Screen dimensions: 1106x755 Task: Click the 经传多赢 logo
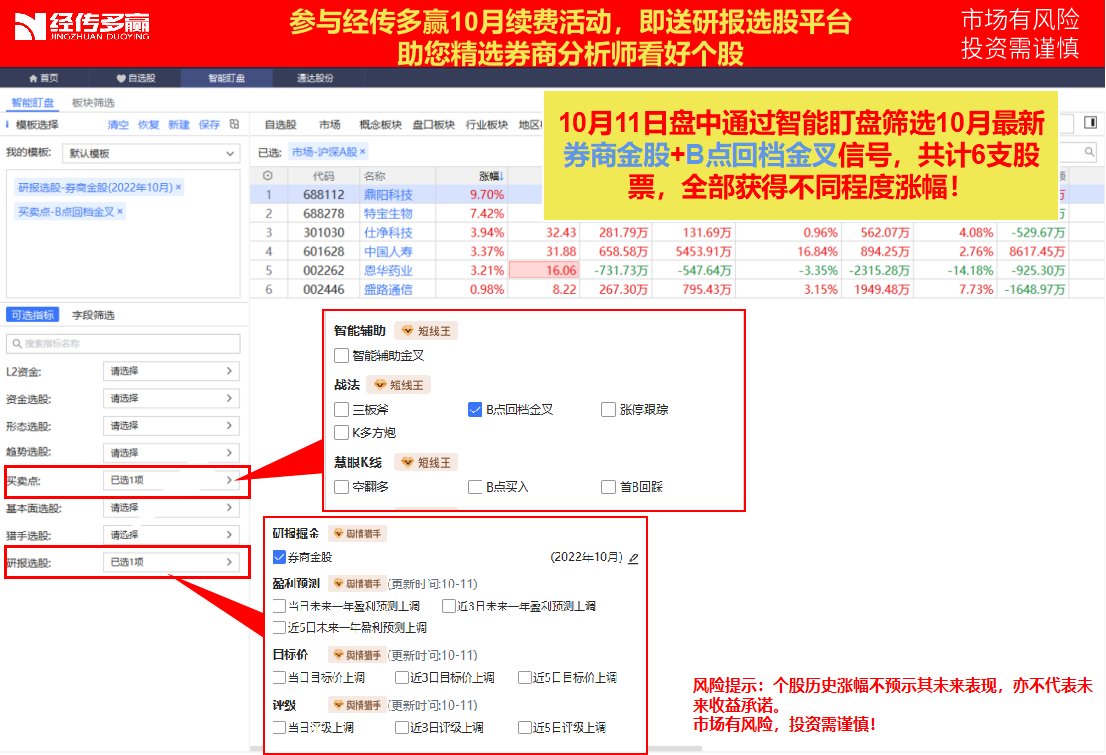(x=82, y=27)
